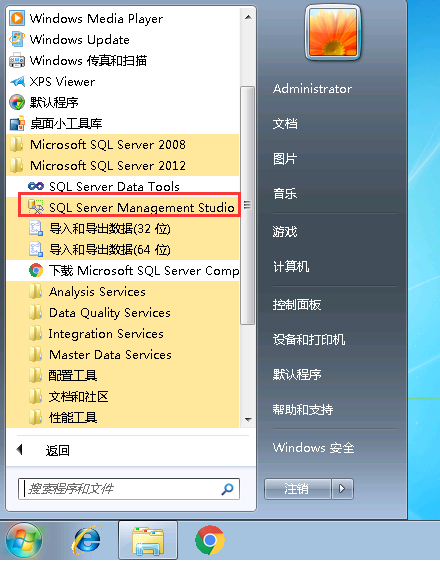
Task: Launch Windows Update icon
Action: pyautogui.click(x=17, y=39)
